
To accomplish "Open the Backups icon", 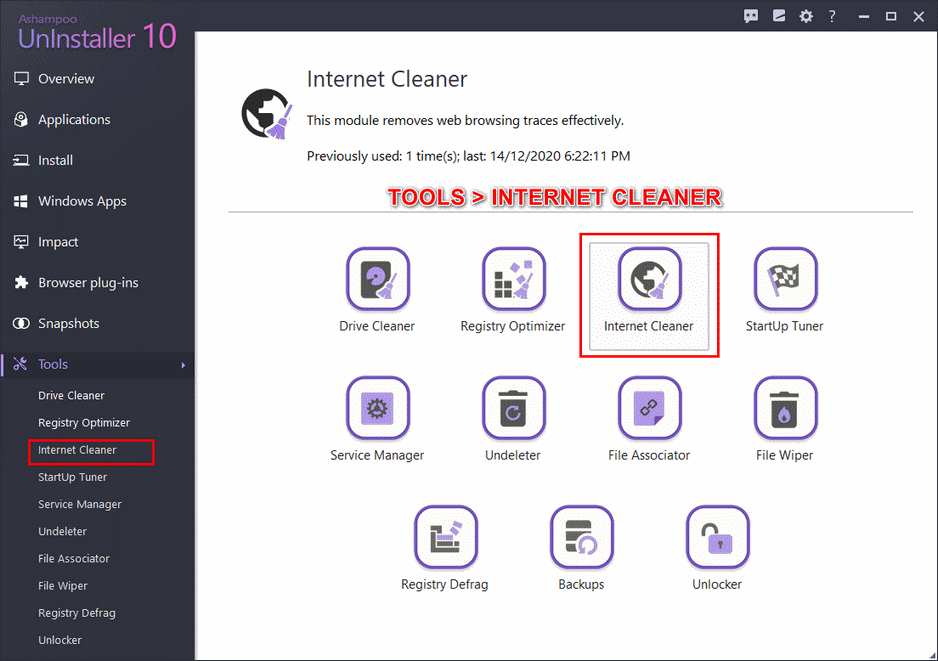I will coord(581,537).
